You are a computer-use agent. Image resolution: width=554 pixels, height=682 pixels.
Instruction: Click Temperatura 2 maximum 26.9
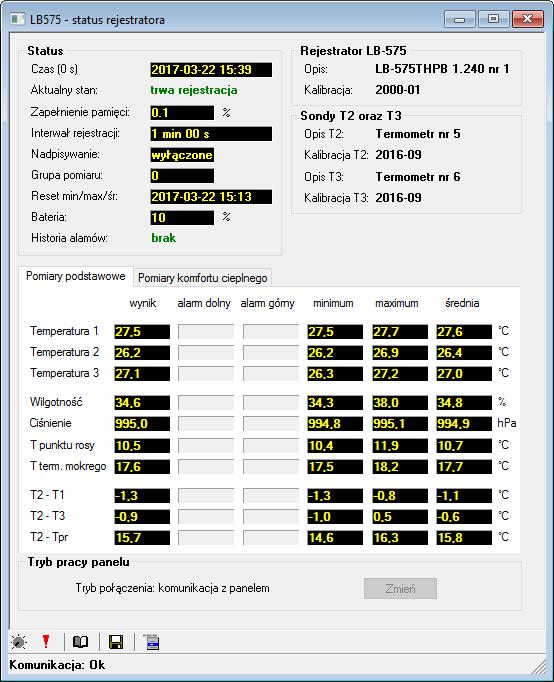click(400, 352)
